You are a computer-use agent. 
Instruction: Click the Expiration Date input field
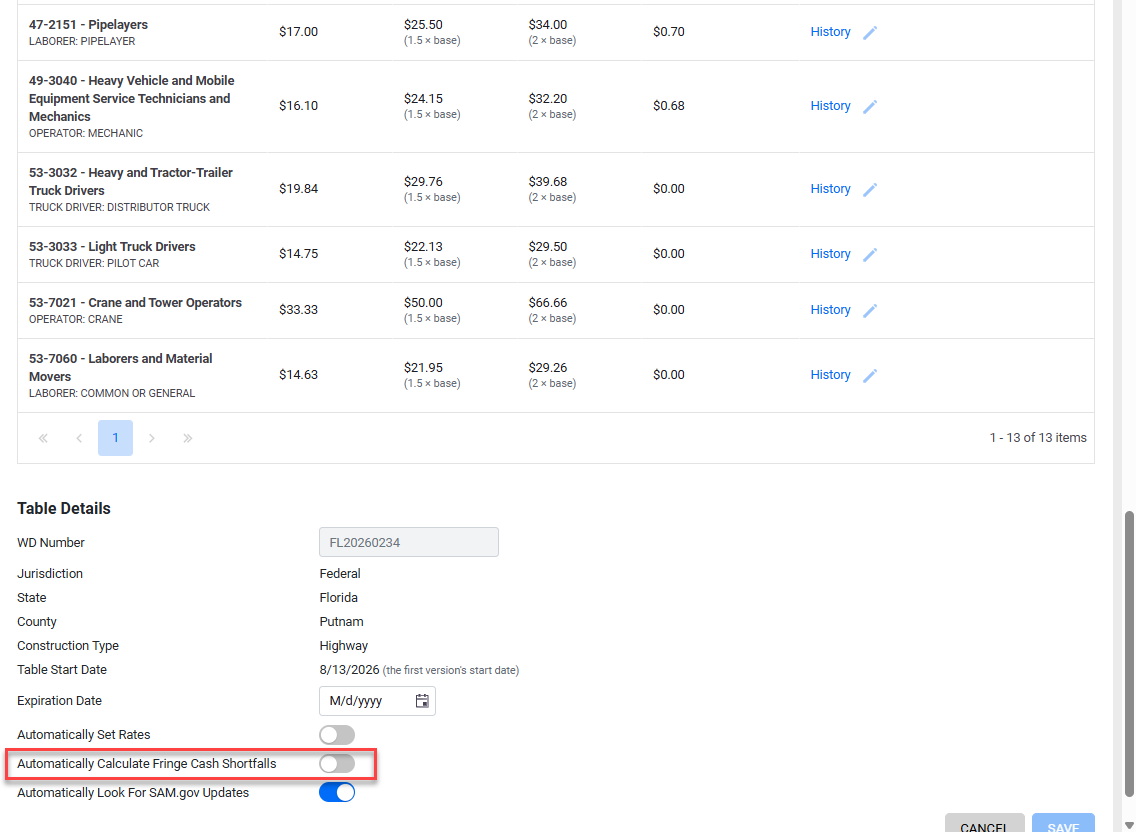coord(377,701)
